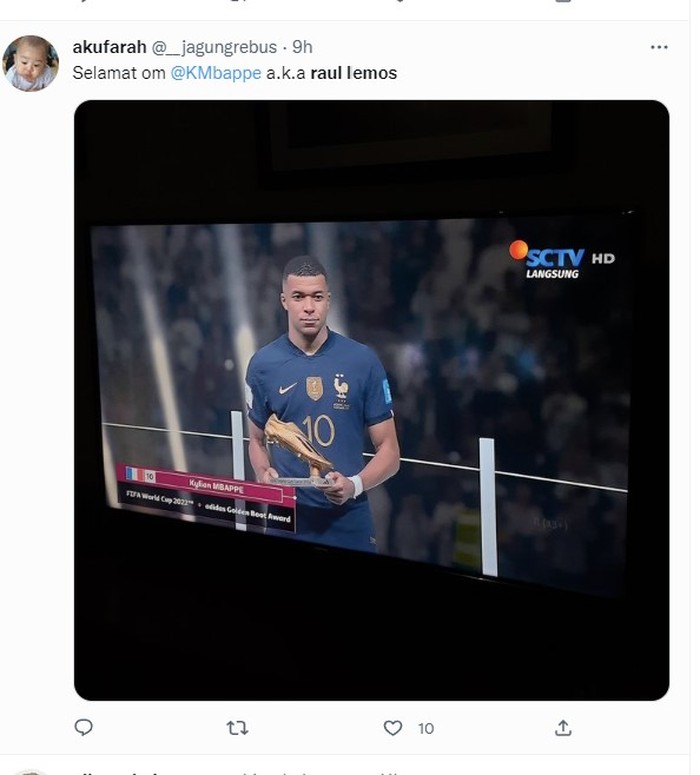Click the next tweet's avatar at the bottom
Image resolution: width=700 pixels, height=775 pixels.
click(30, 772)
